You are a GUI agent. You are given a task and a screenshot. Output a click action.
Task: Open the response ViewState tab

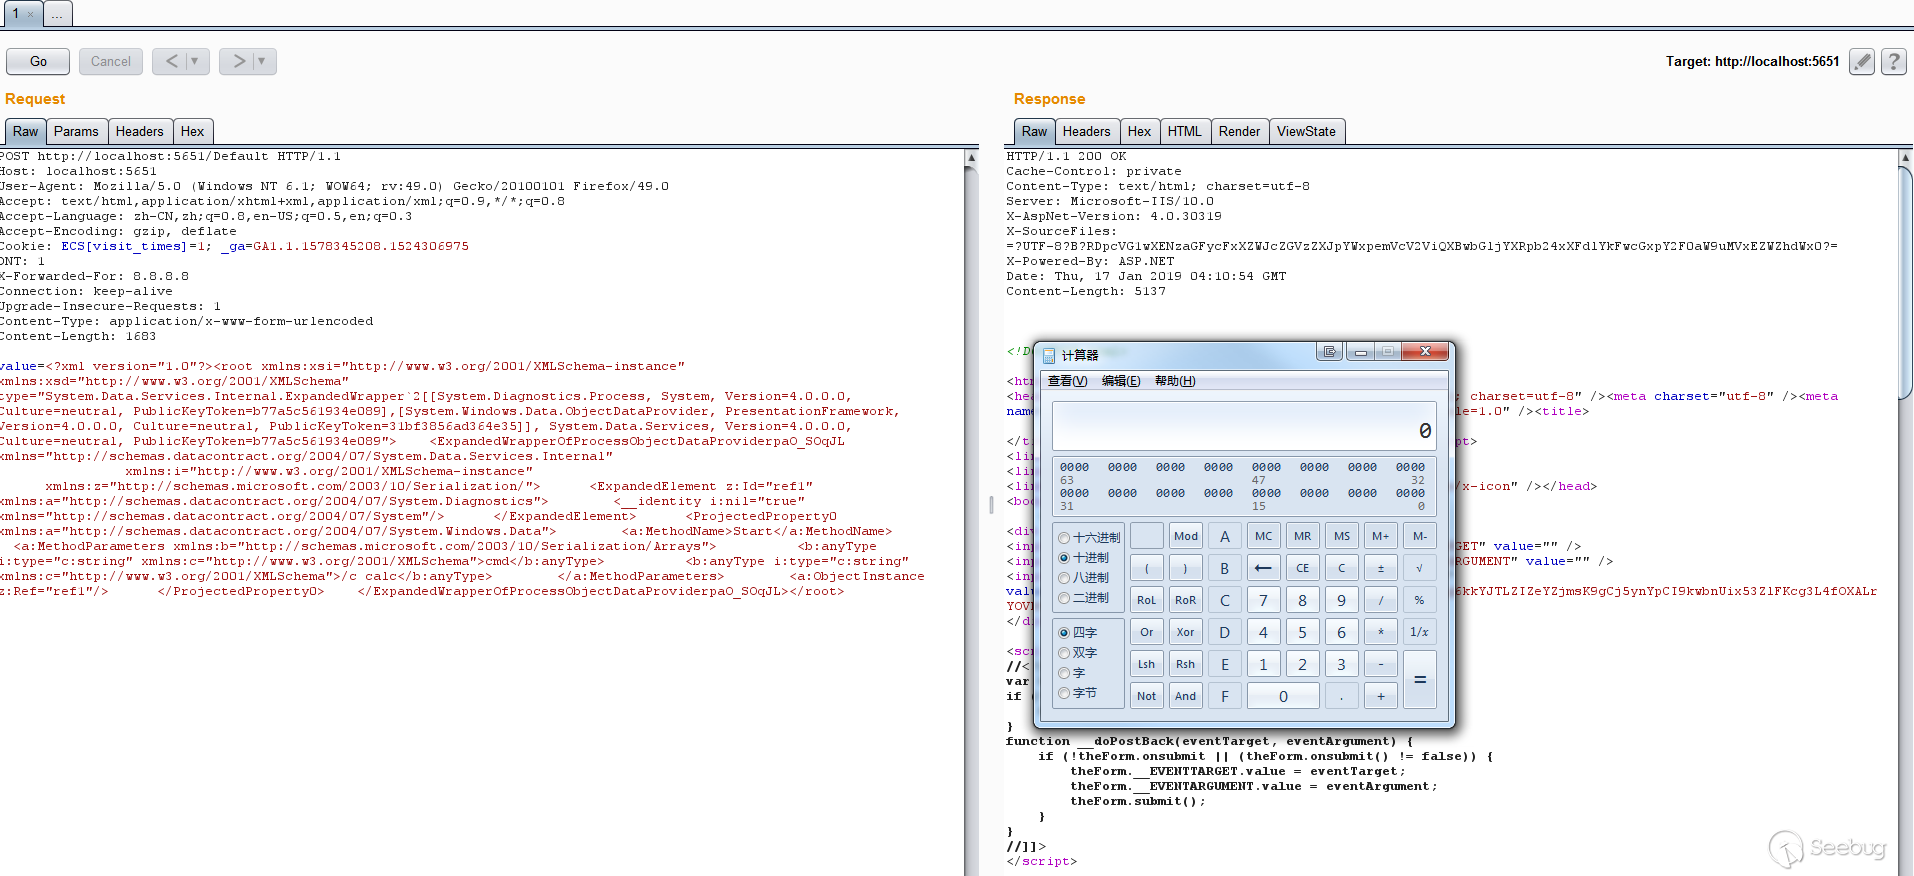coord(1306,132)
